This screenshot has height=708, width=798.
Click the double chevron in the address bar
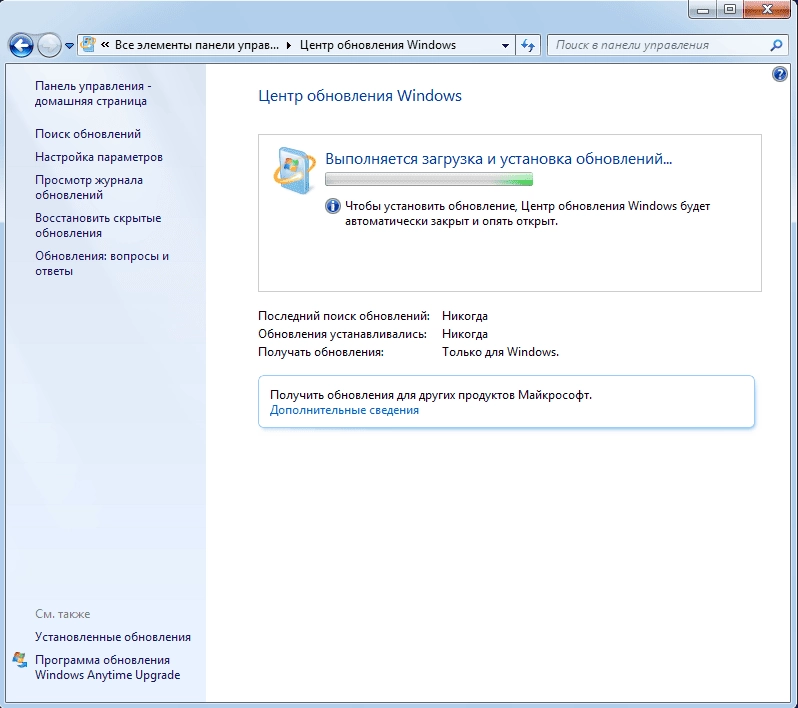[105, 45]
